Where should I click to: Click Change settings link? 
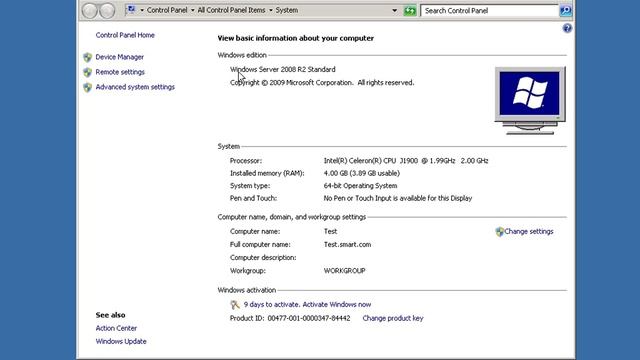click(529, 231)
